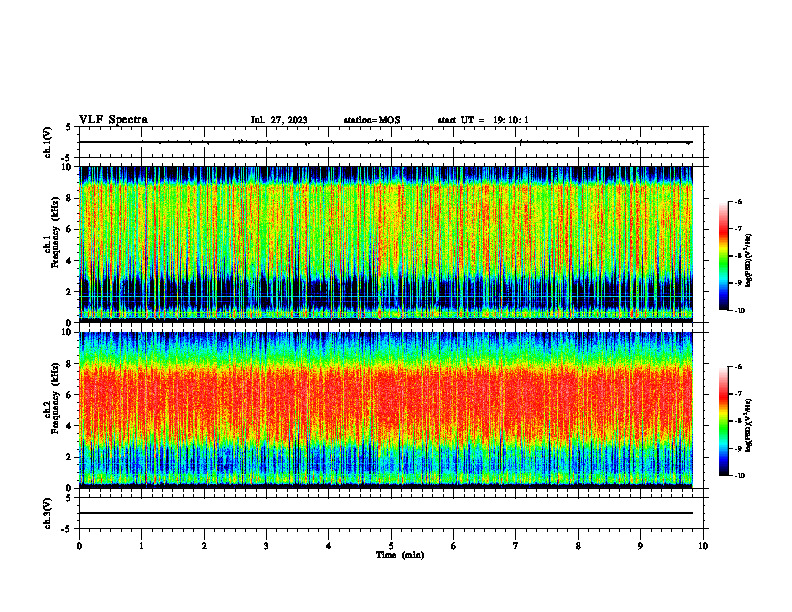Click the ch.2 frequency tick label "2"
Screen dimensions: 792x612
[69, 457]
